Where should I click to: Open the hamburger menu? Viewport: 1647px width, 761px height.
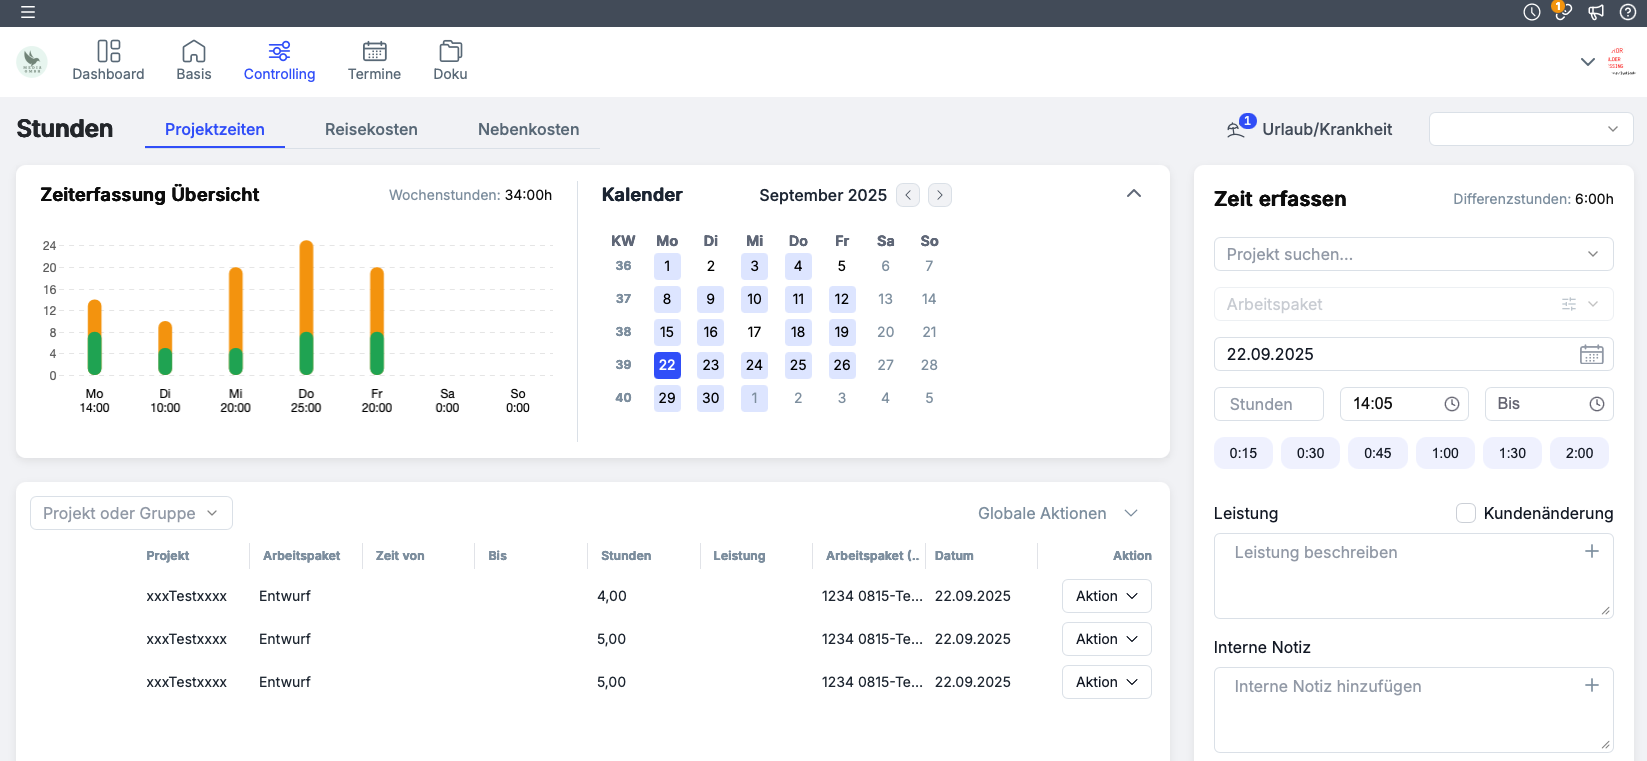[28, 13]
